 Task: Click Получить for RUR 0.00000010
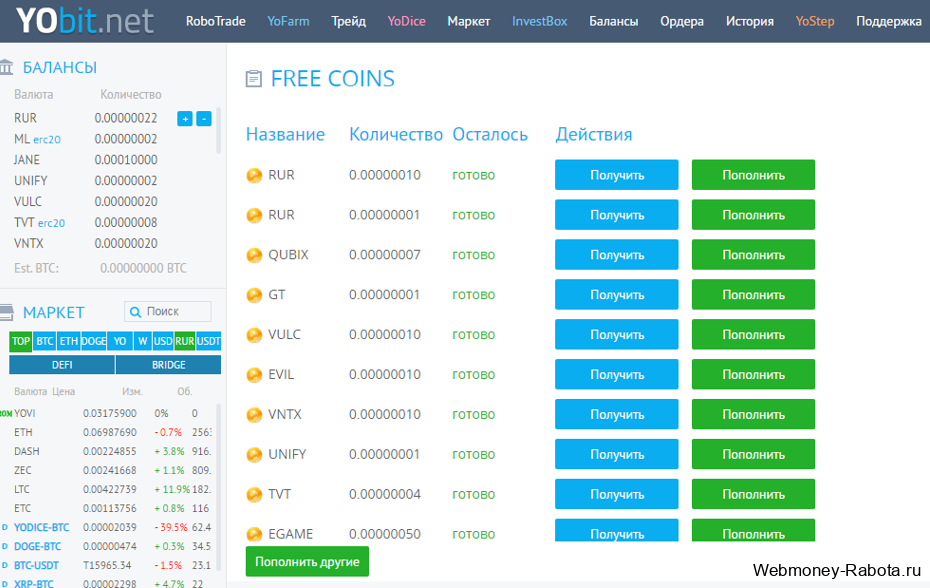(x=617, y=175)
